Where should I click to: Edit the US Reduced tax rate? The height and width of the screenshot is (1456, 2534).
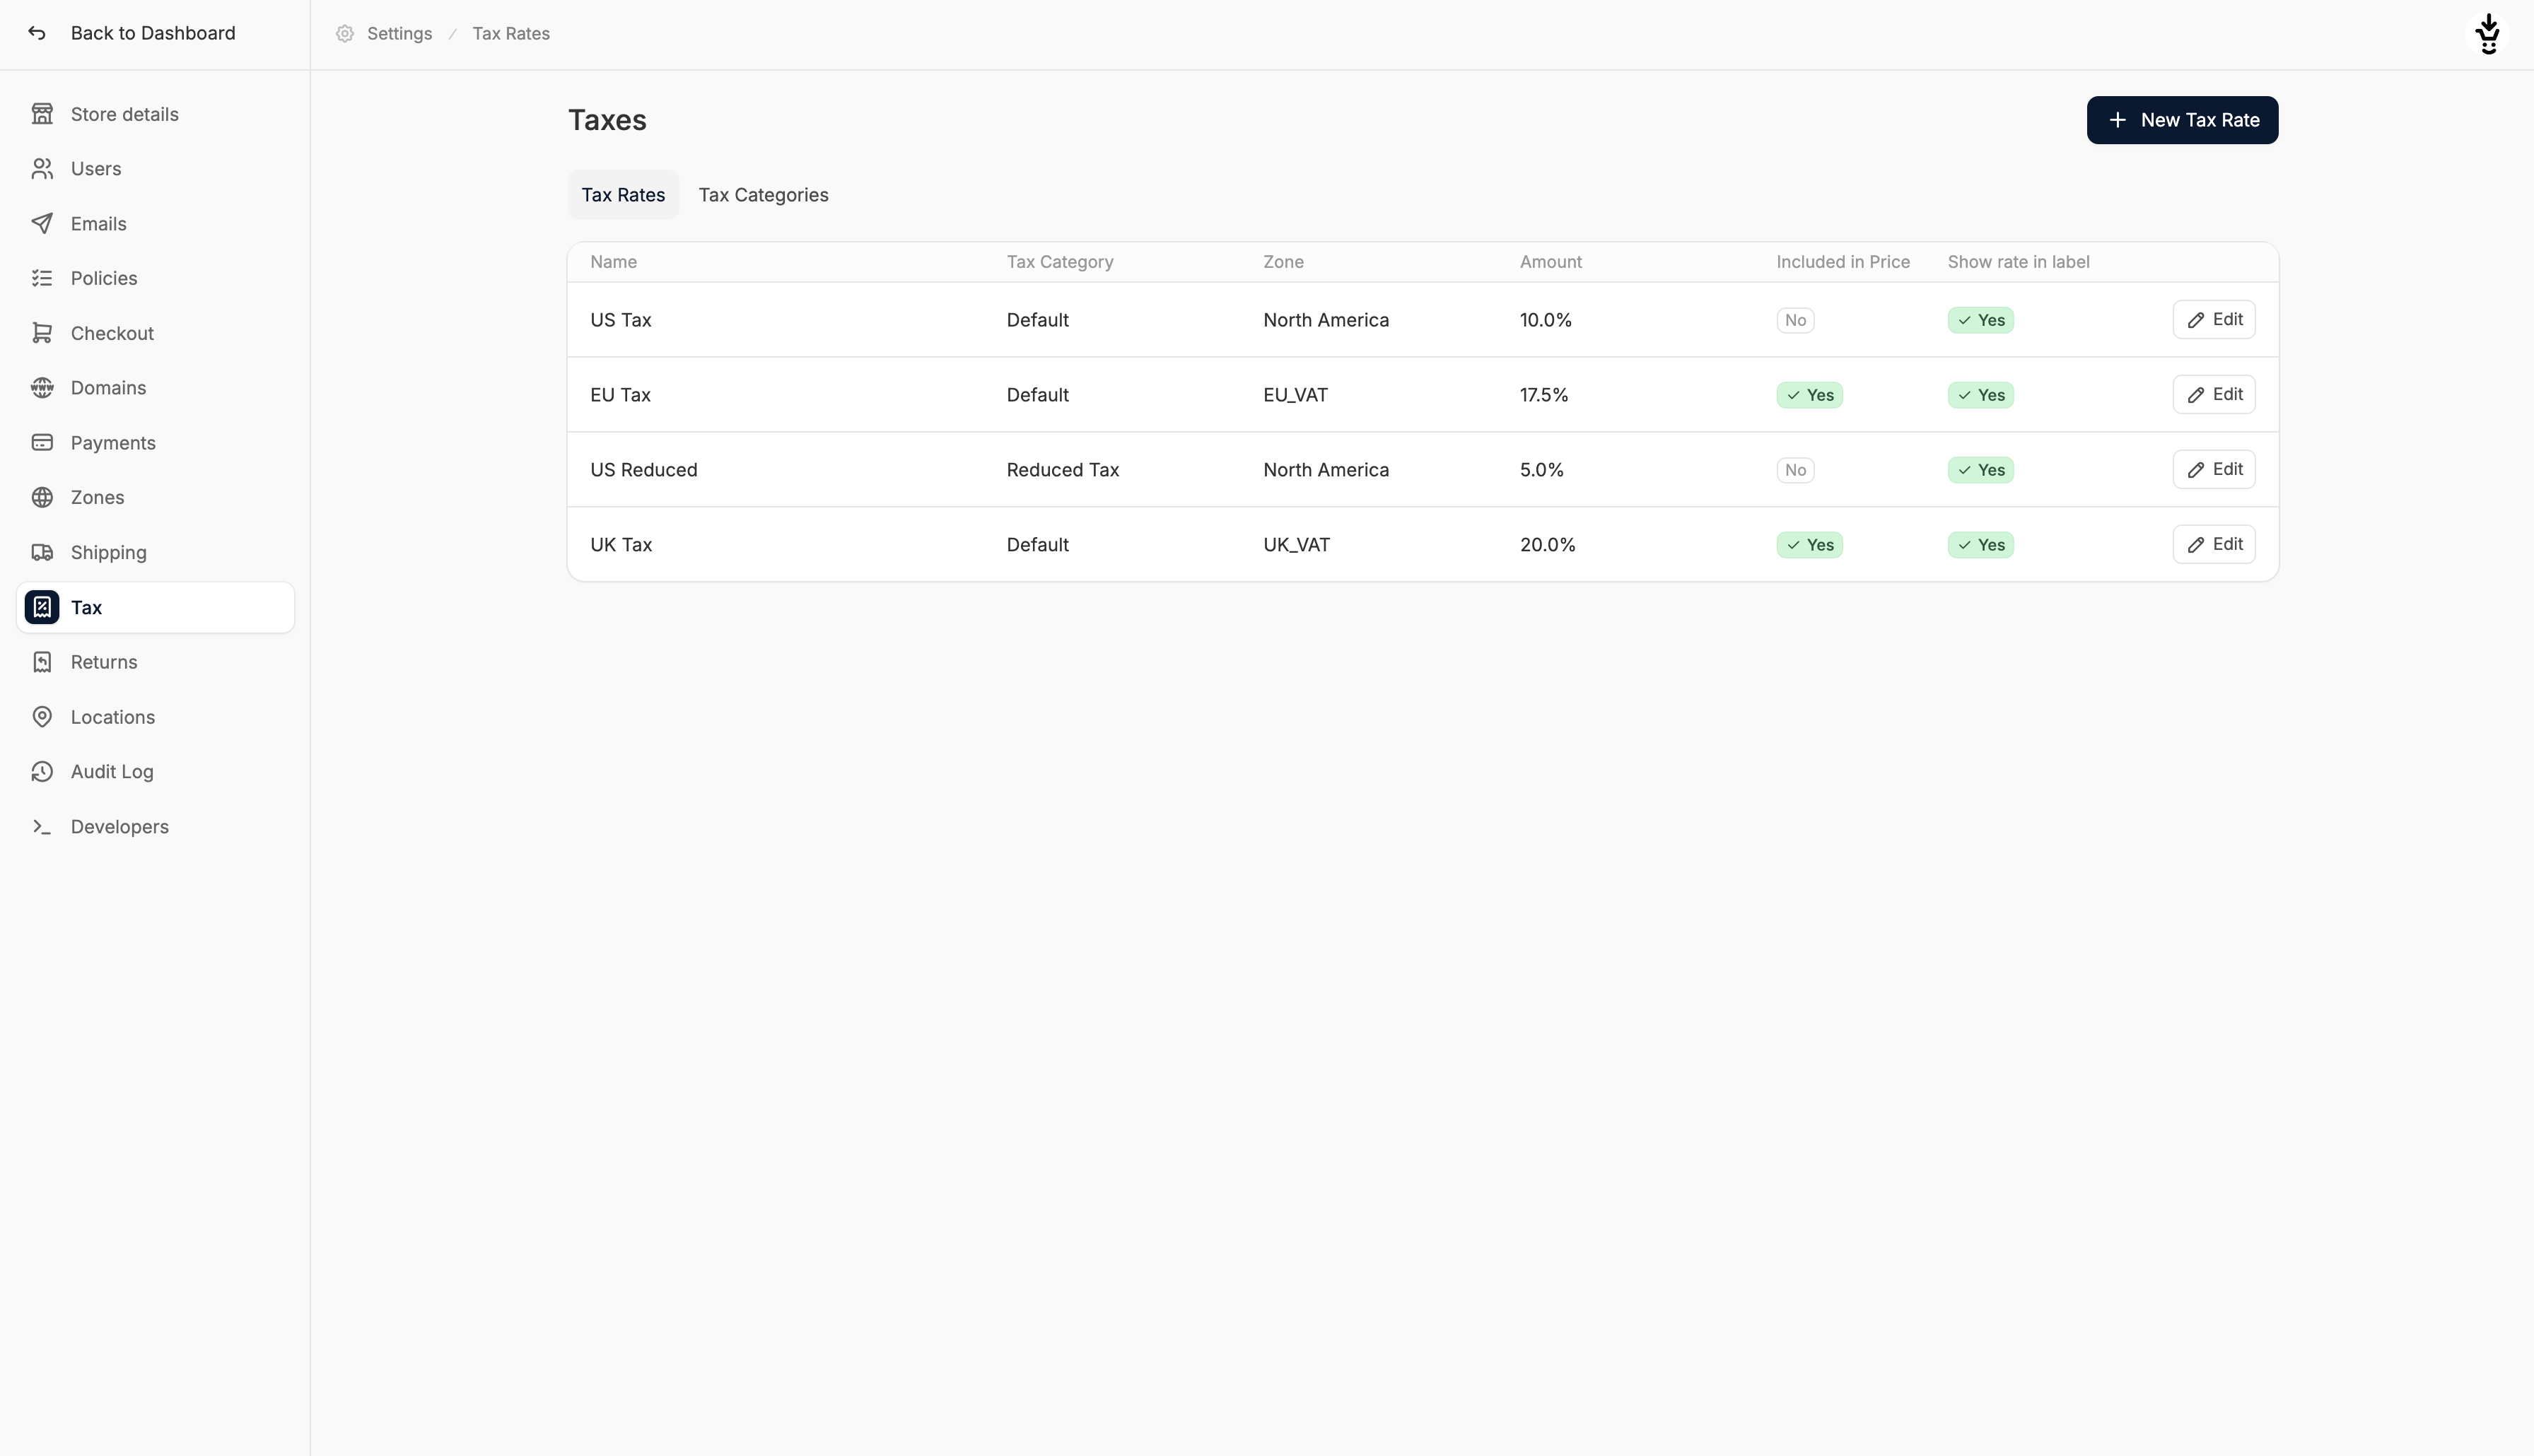pos(2213,469)
